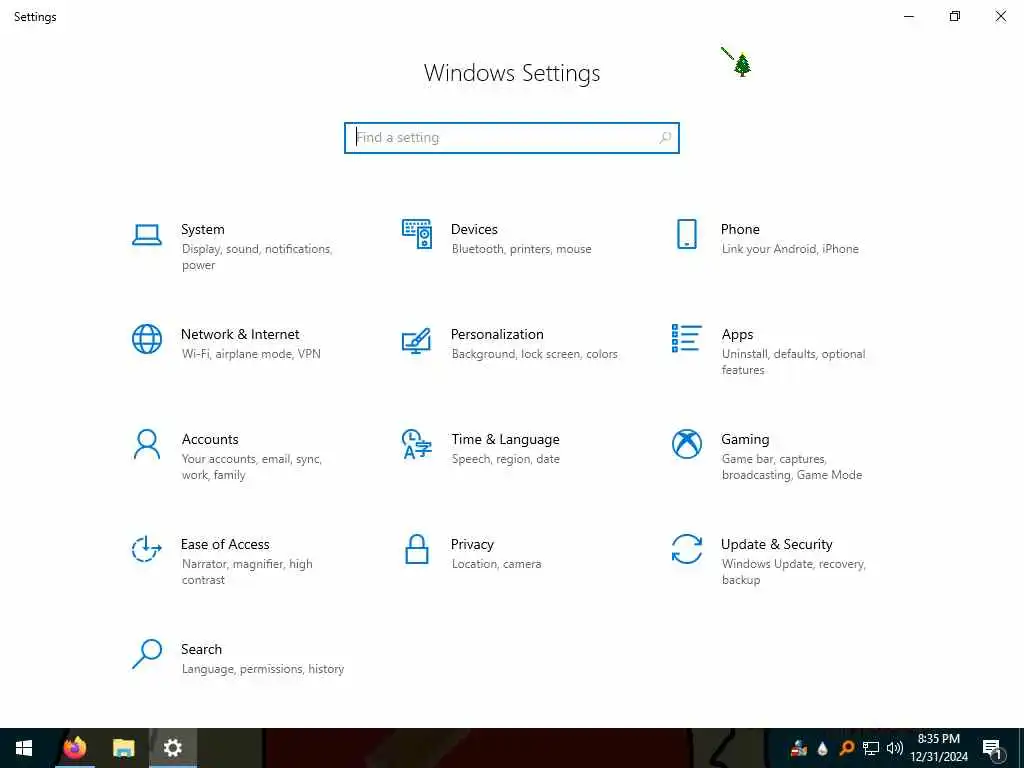Open Devices keyboard-and-speaker icon

click(x=417, y=234)
